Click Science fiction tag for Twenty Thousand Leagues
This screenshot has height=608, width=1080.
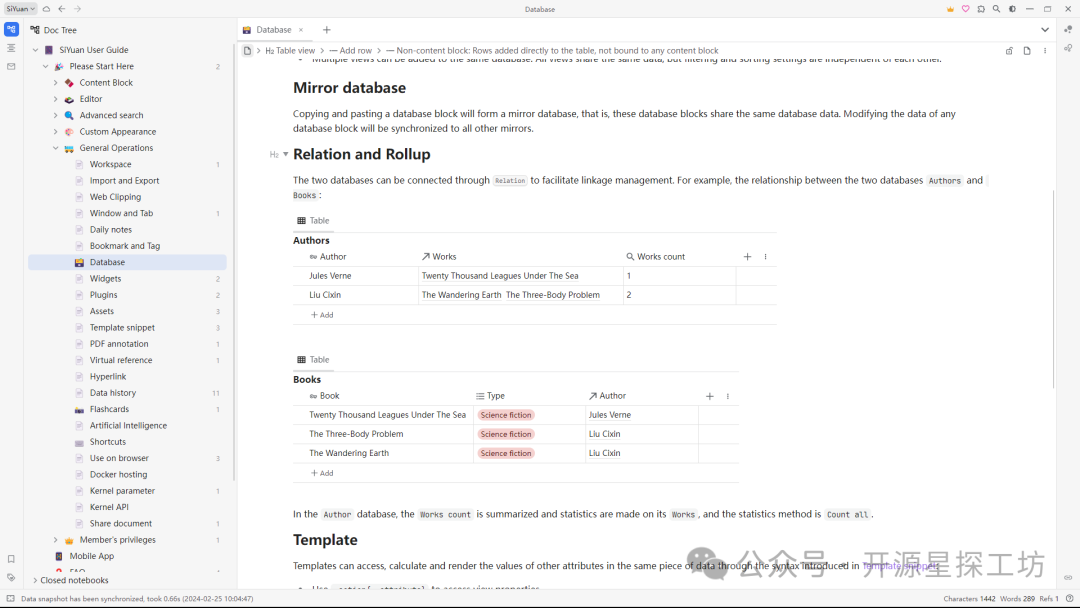point(506,415)
